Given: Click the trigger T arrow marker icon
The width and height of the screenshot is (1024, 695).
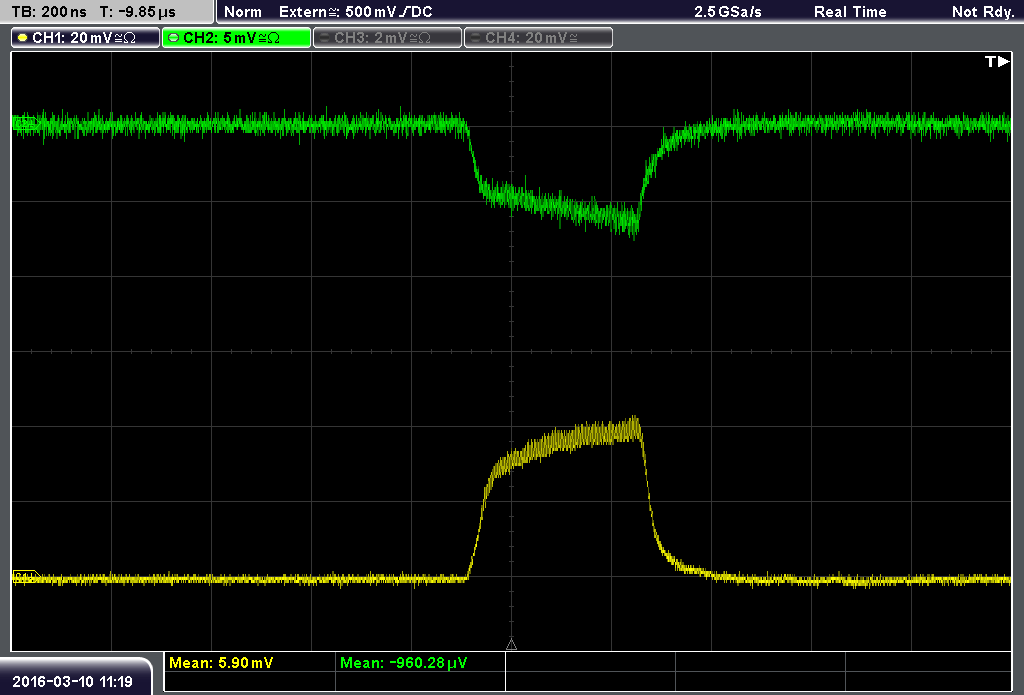Looking at the screenshot, I should coord(997,61).
